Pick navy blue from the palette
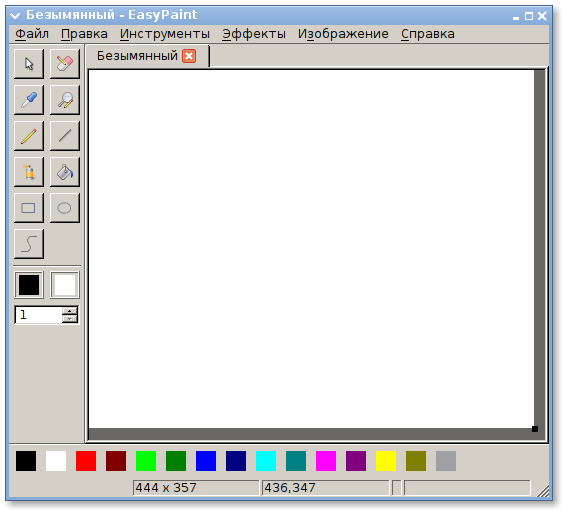This screenshot has width=562, height=510. coord(236,461)
